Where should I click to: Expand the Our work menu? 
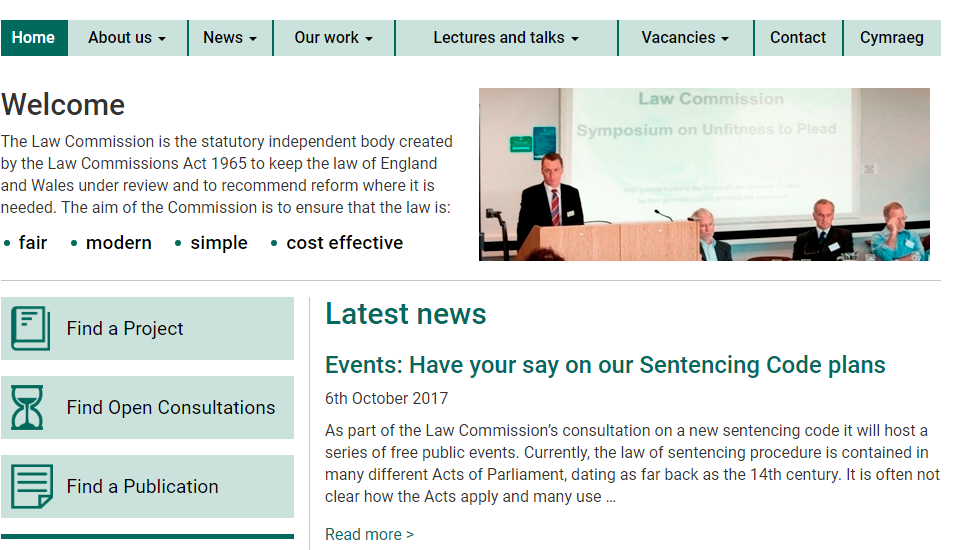333,38
